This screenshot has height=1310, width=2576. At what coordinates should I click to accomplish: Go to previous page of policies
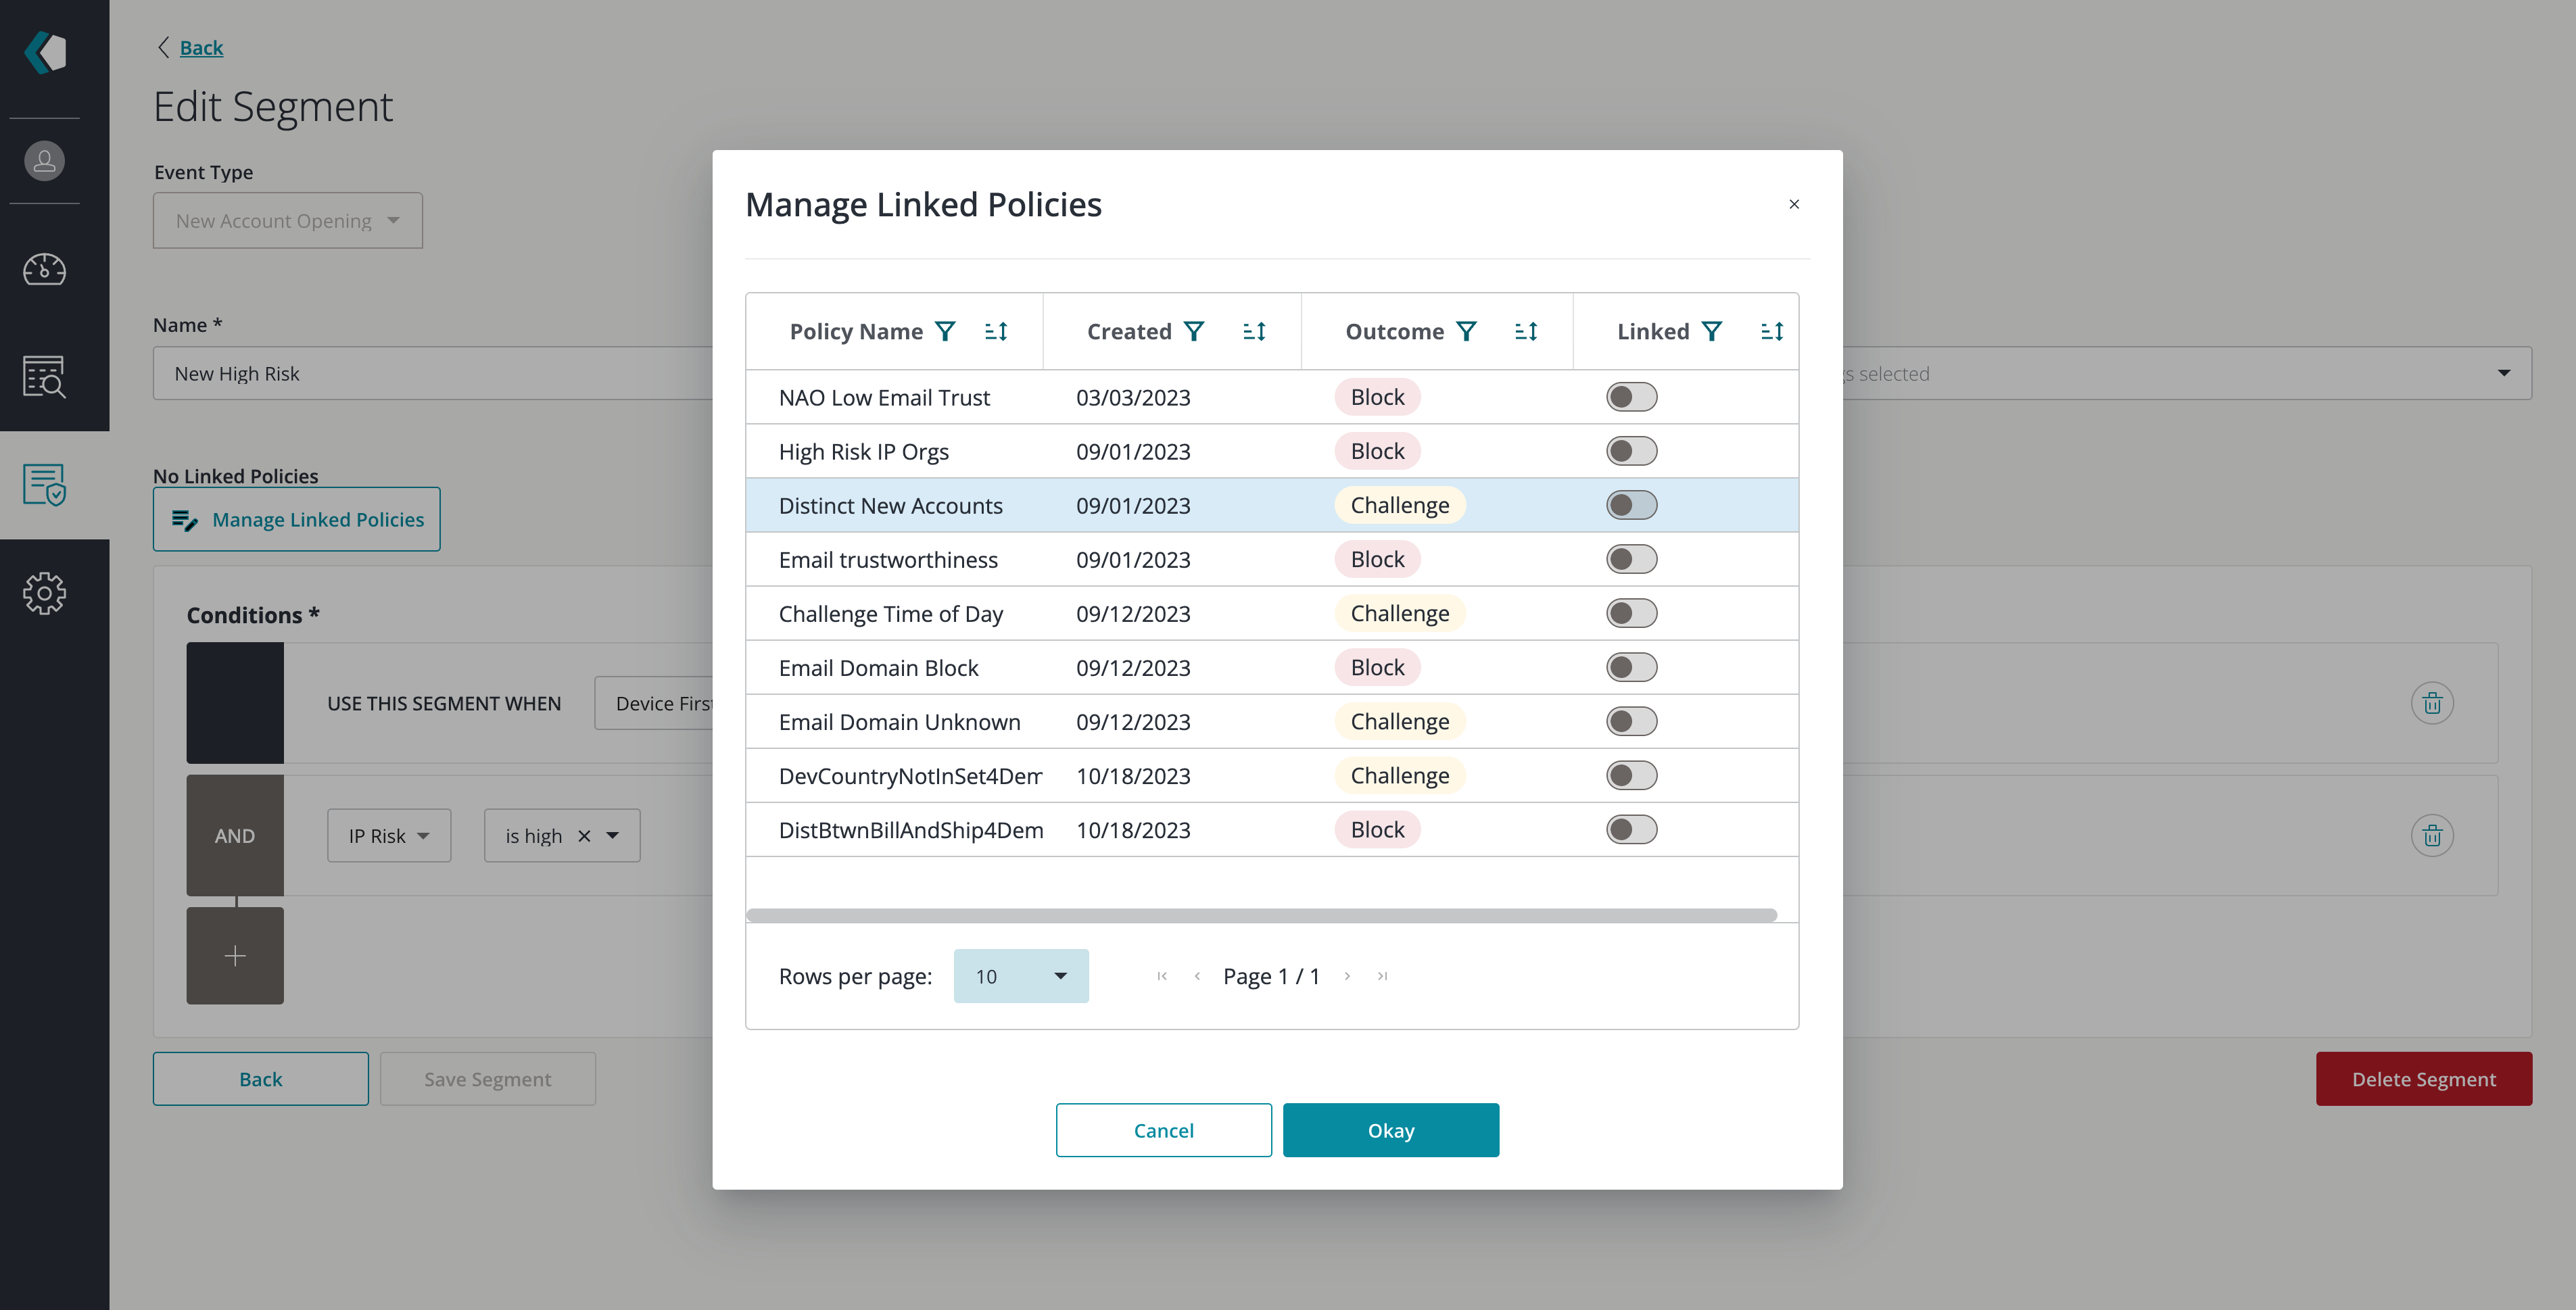tap(1197, 976)
